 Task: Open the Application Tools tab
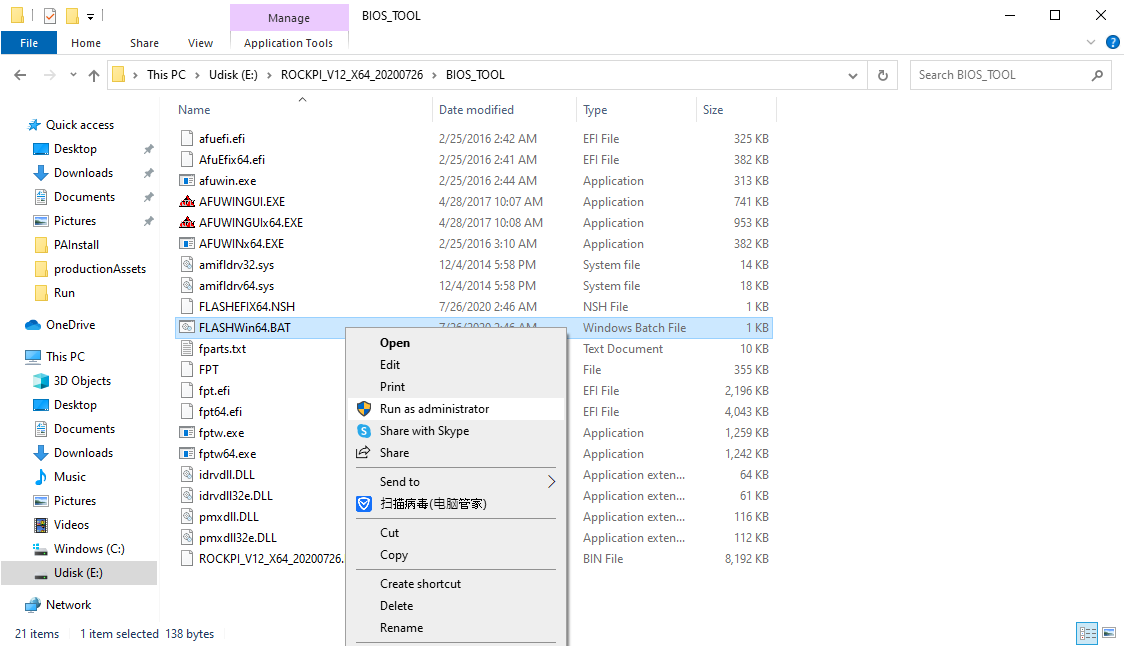(x=289, y=43)
